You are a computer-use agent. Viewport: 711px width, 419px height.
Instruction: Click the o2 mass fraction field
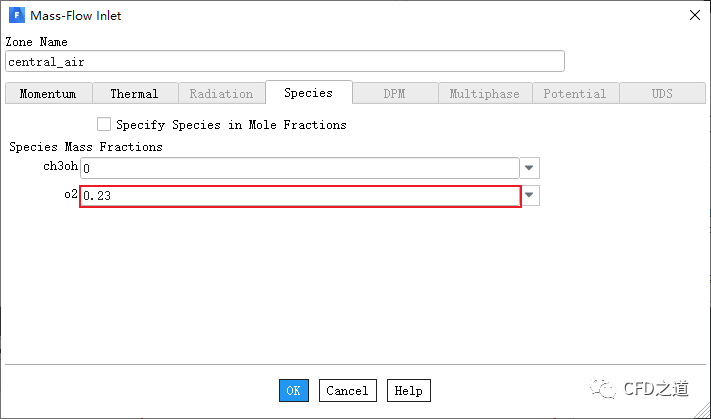coord(300,196)
